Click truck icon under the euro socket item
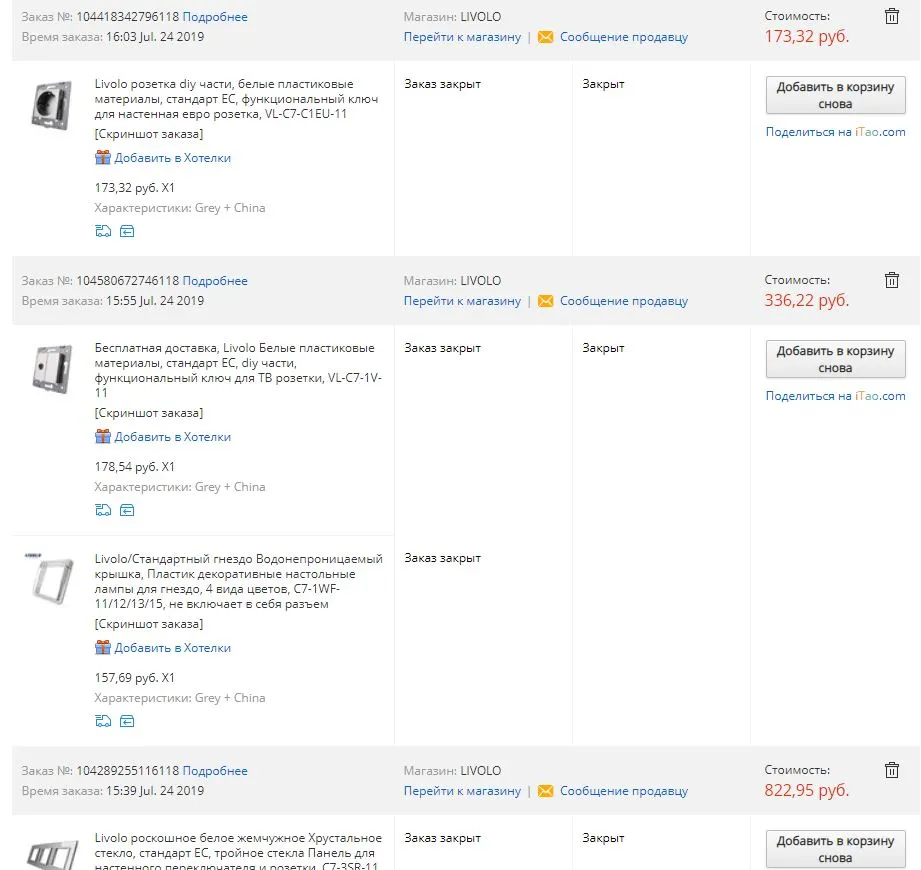Viewport: 921px width, 870px height. click(x=103, y=231)
